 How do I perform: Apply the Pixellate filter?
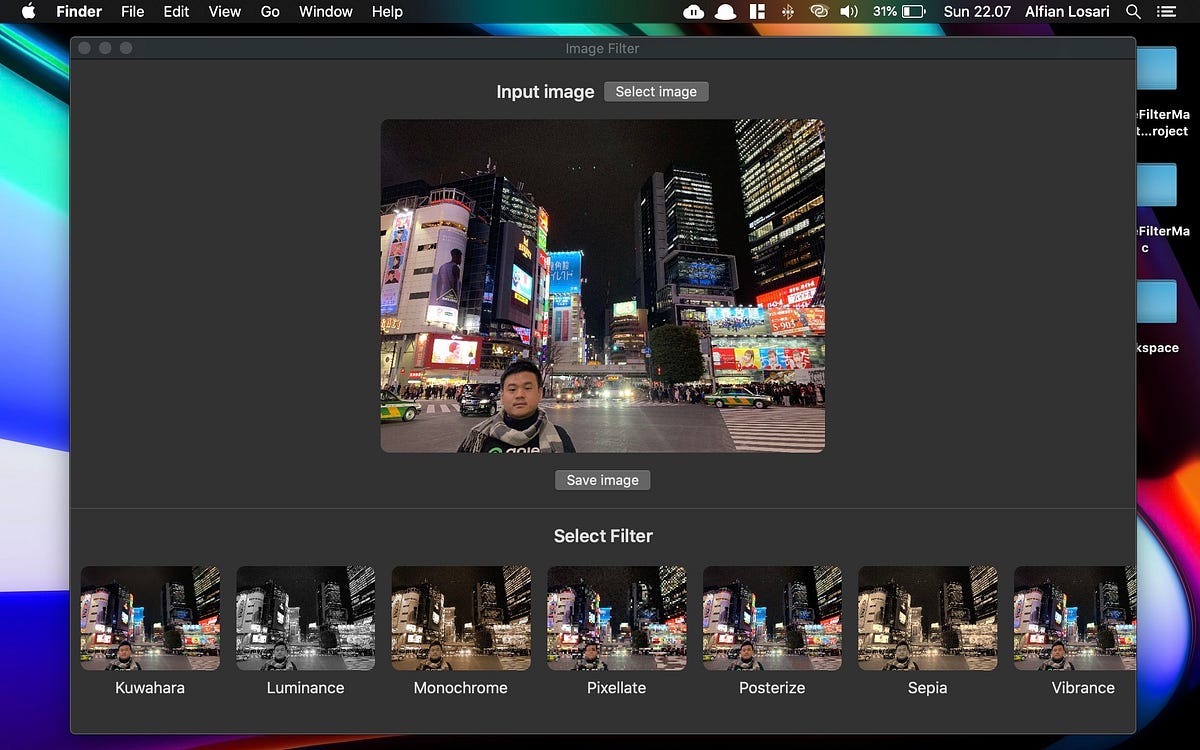click(616, 617)
